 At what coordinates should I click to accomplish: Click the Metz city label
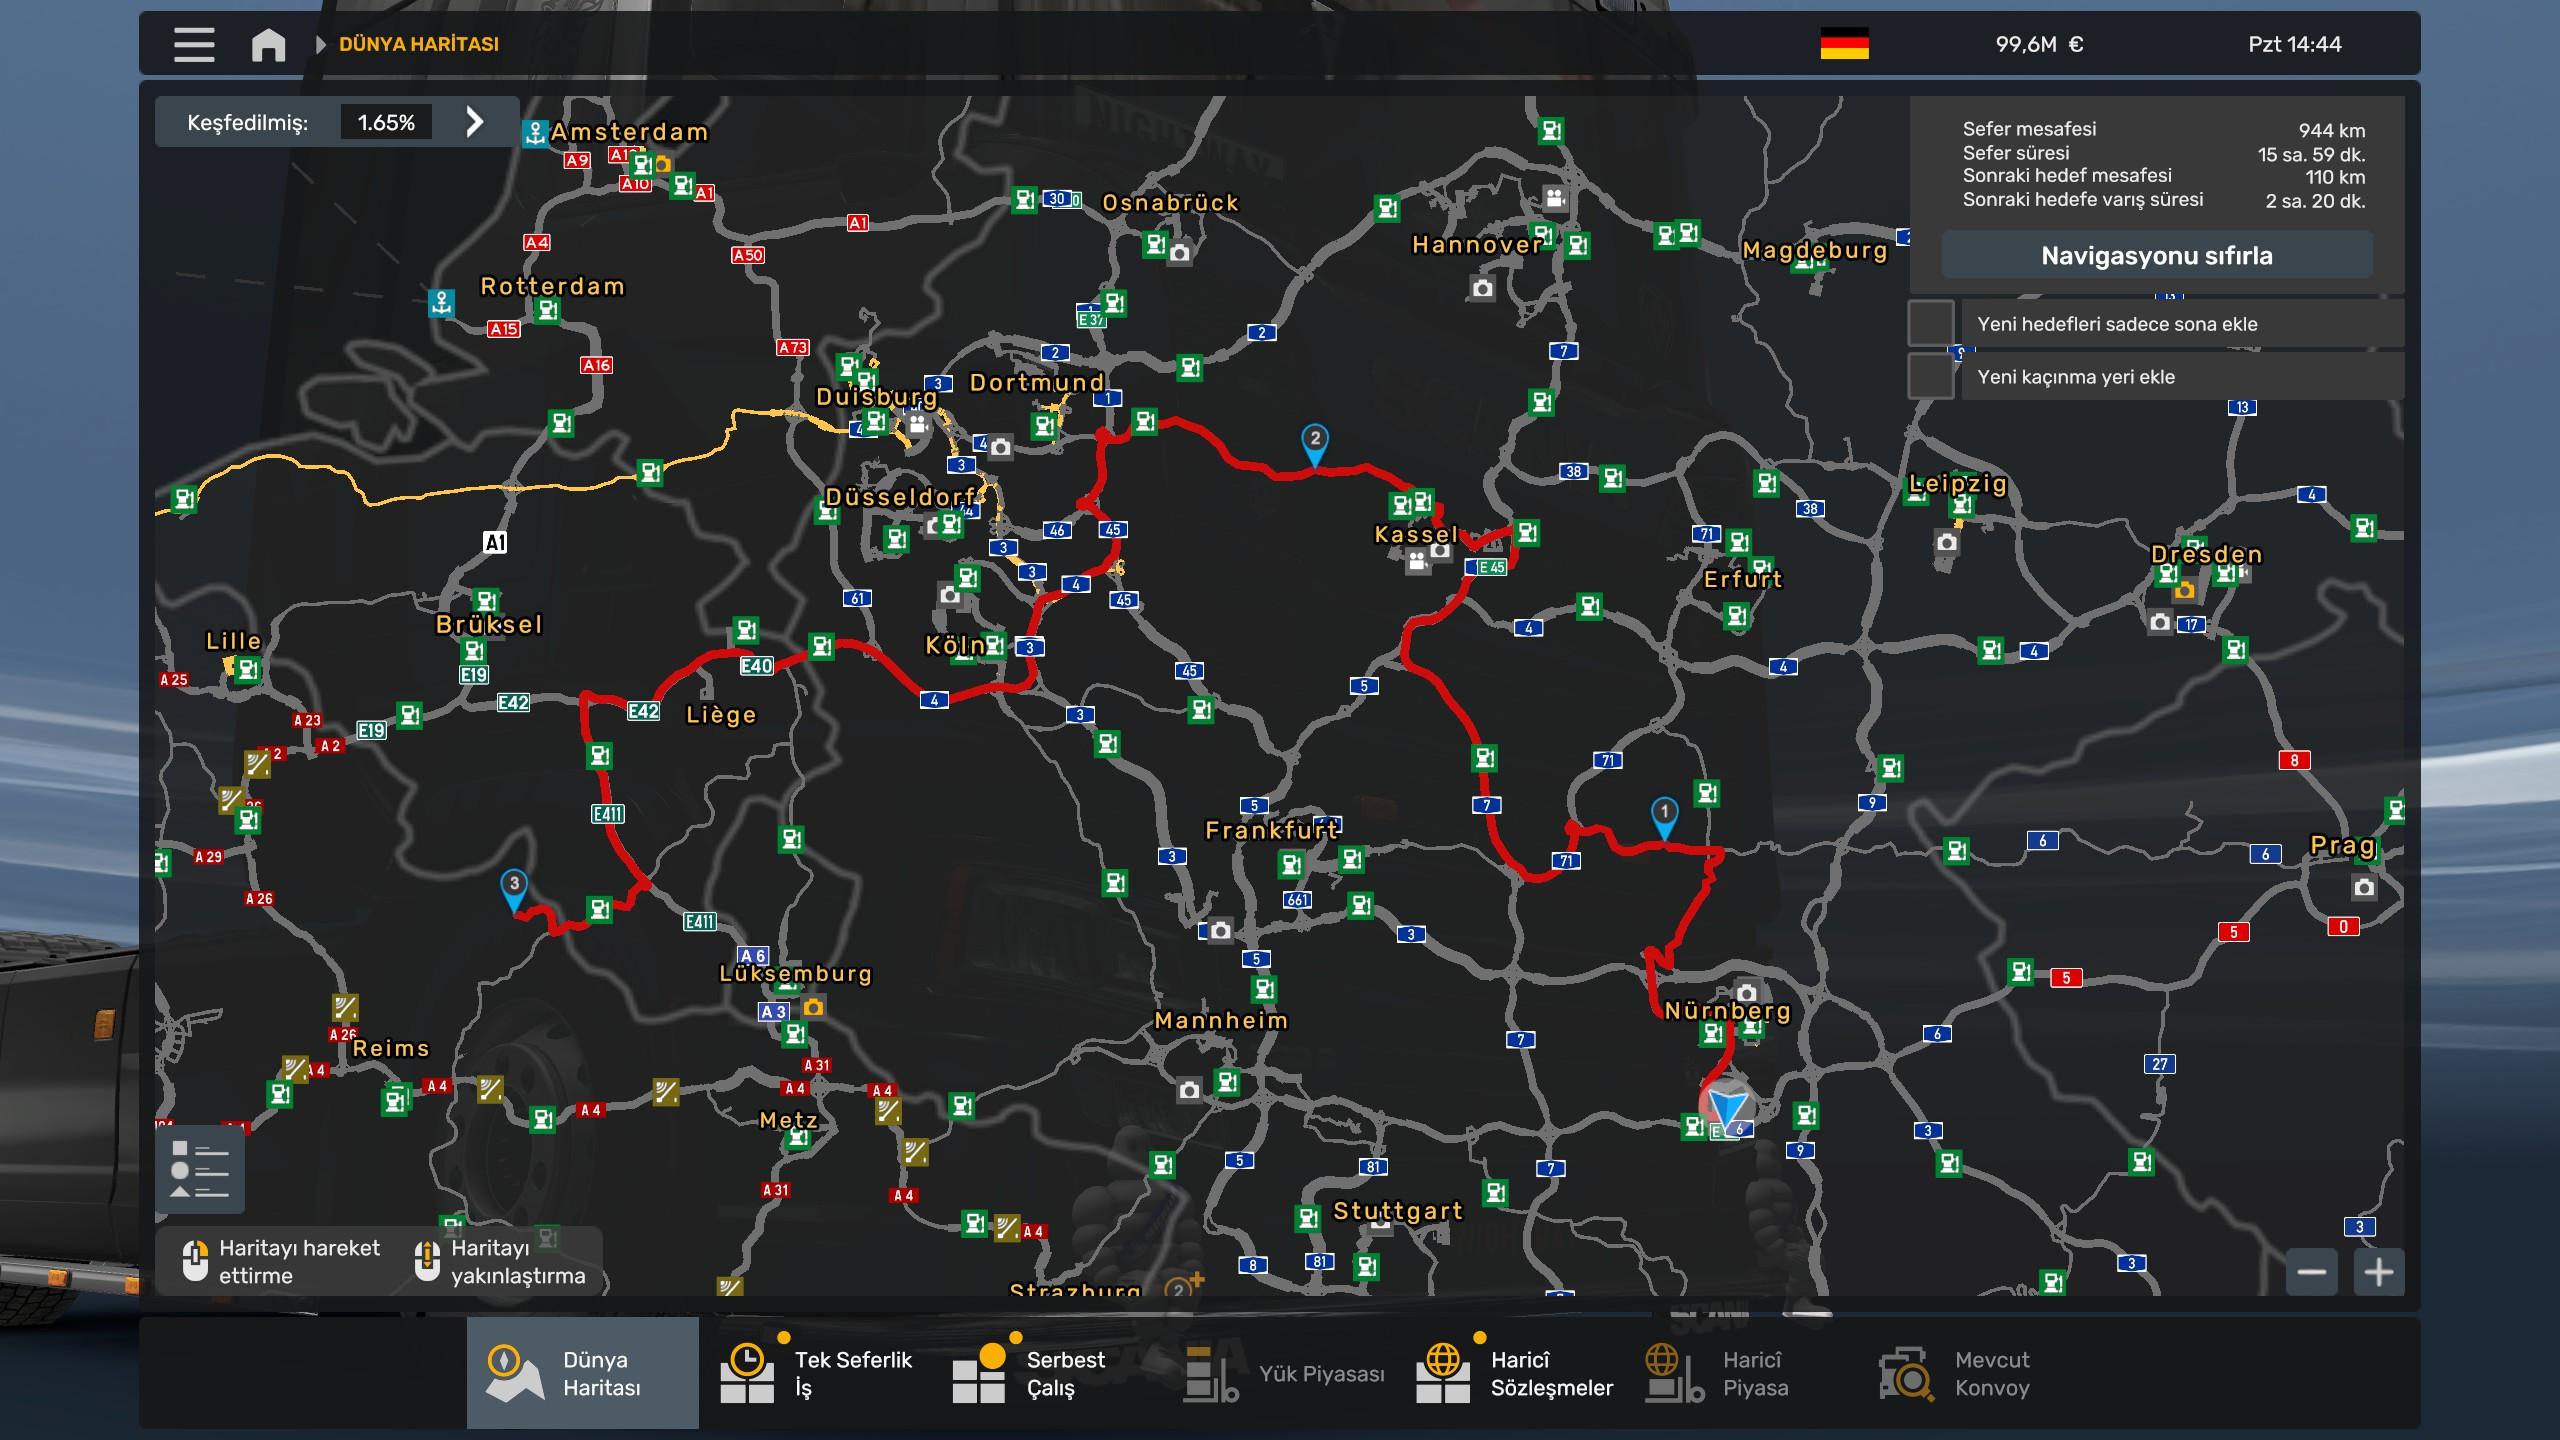click(x=788, y=1120)
